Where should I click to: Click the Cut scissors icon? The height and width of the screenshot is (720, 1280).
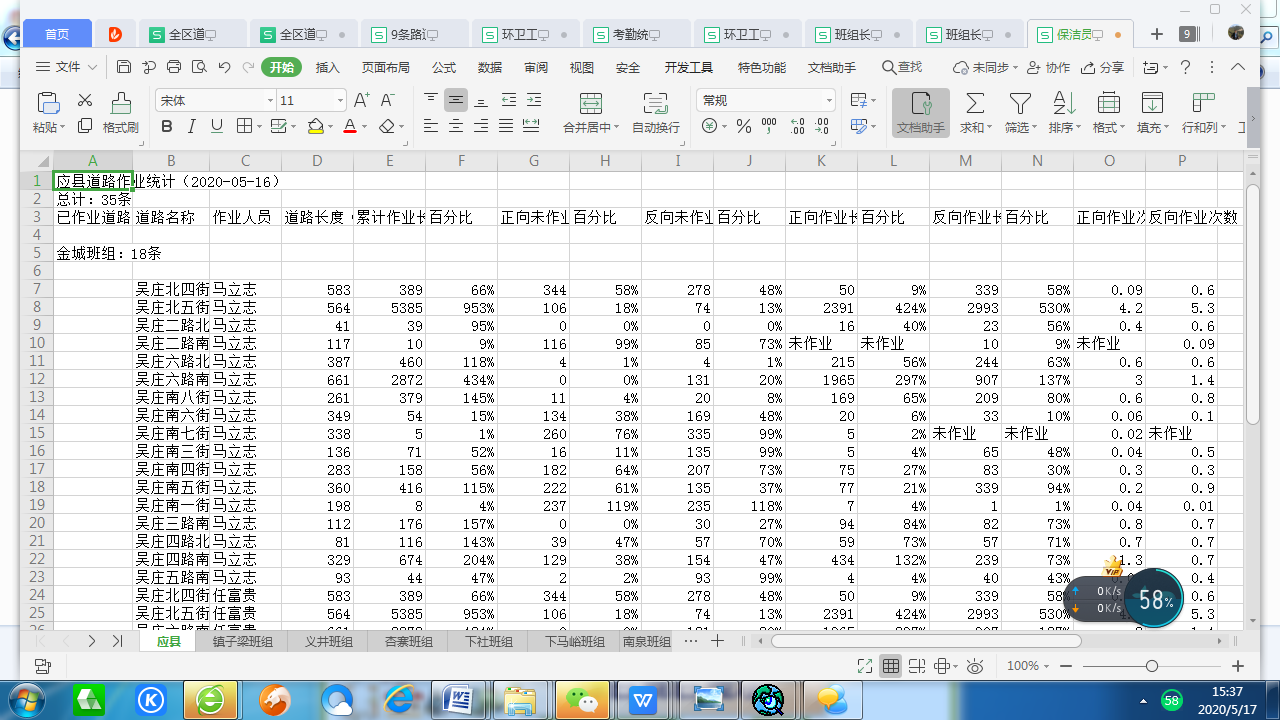(85, 101)
